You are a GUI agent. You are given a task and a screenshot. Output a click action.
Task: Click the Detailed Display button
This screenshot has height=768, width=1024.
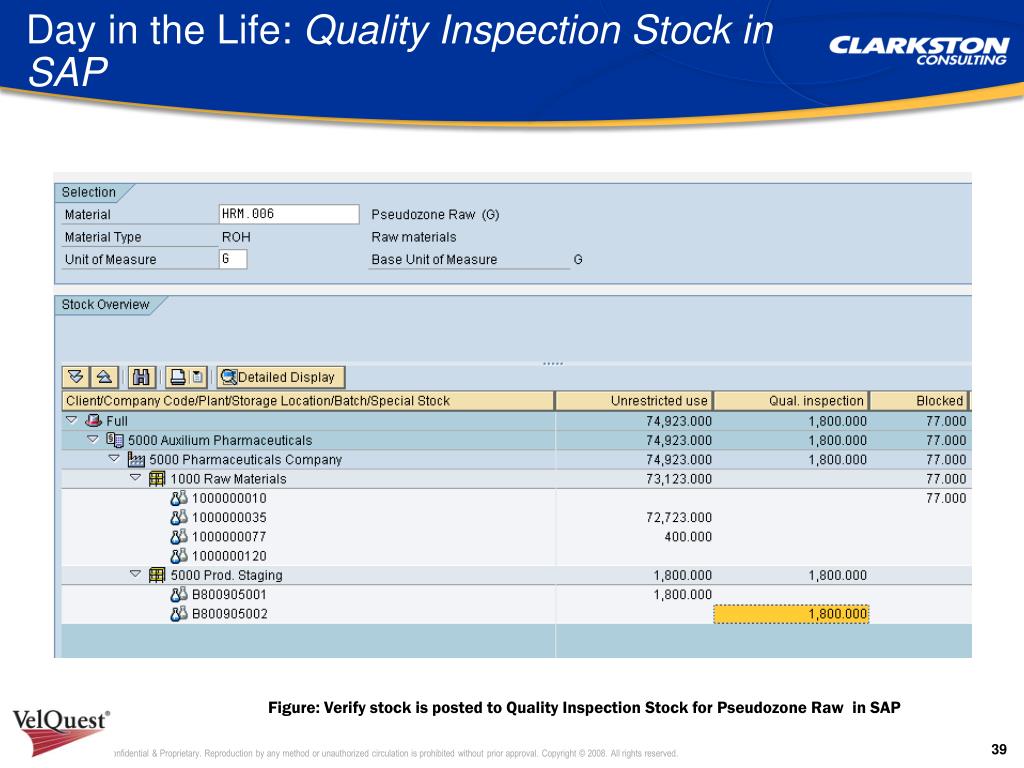tap(281, 377)
